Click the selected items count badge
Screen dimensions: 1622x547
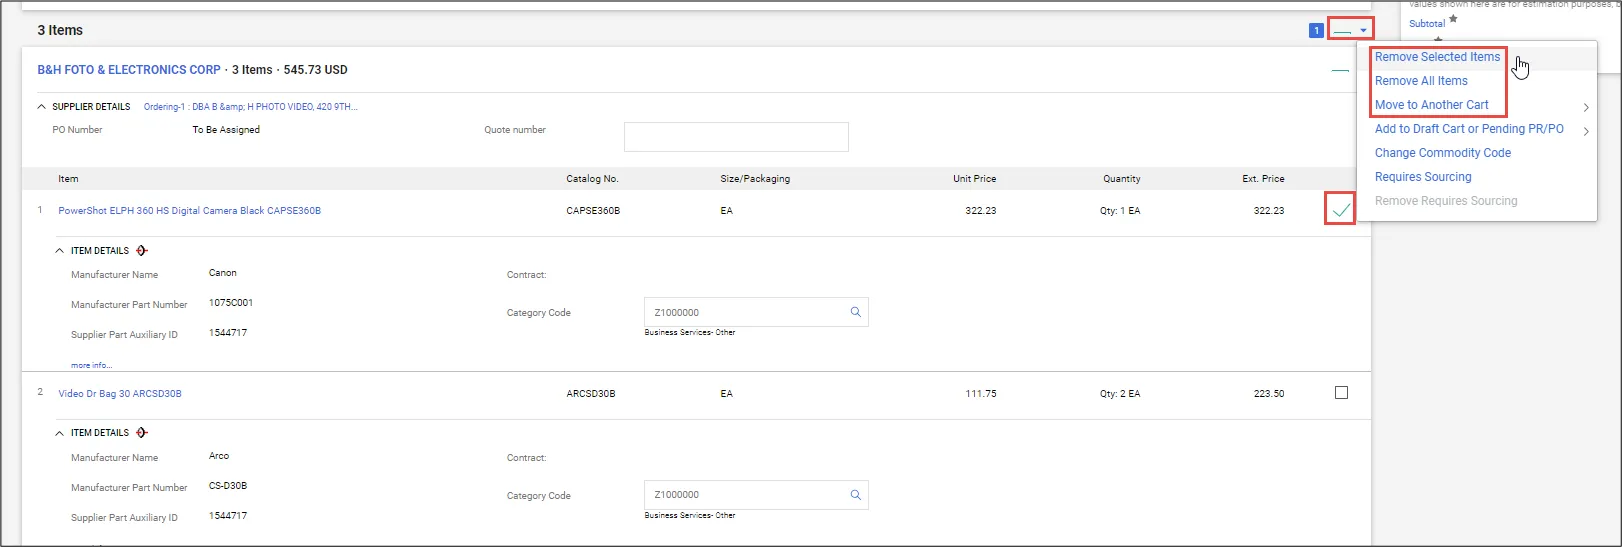[1316, 31]
